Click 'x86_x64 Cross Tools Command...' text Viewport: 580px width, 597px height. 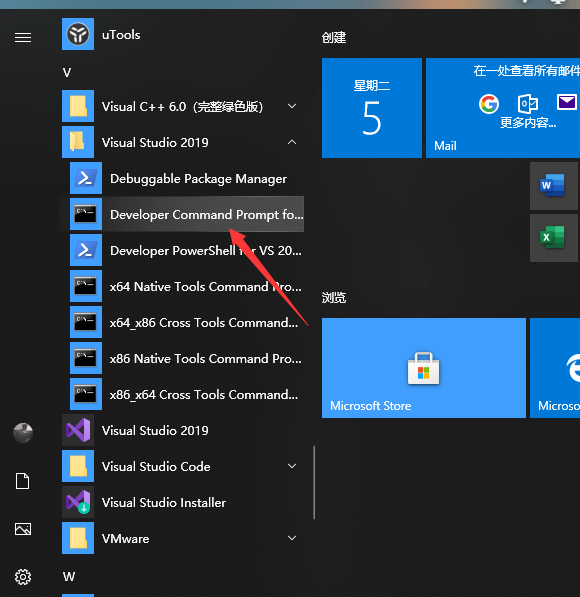[204, 394]
